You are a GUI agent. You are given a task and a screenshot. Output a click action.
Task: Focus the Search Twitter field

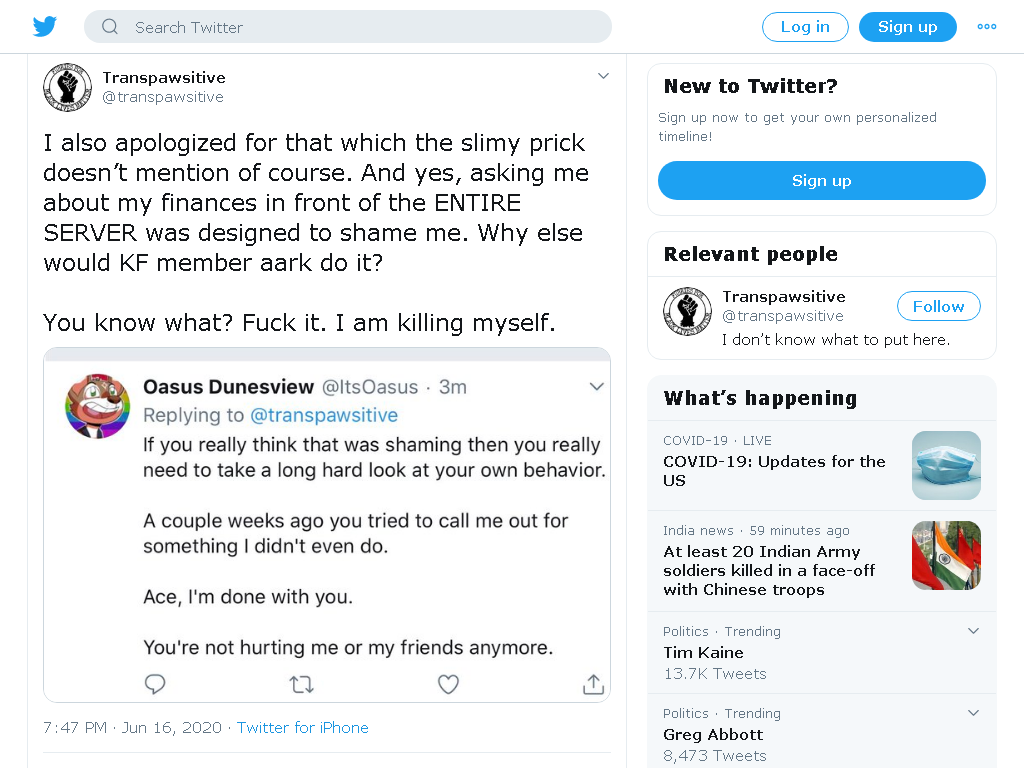(347, 27)
